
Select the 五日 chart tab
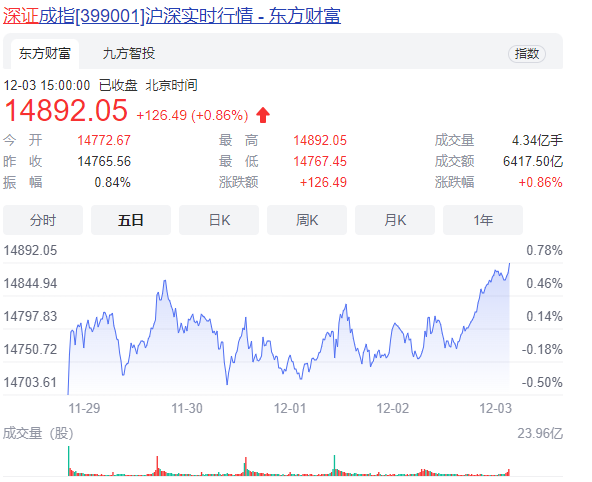[131, 220]
